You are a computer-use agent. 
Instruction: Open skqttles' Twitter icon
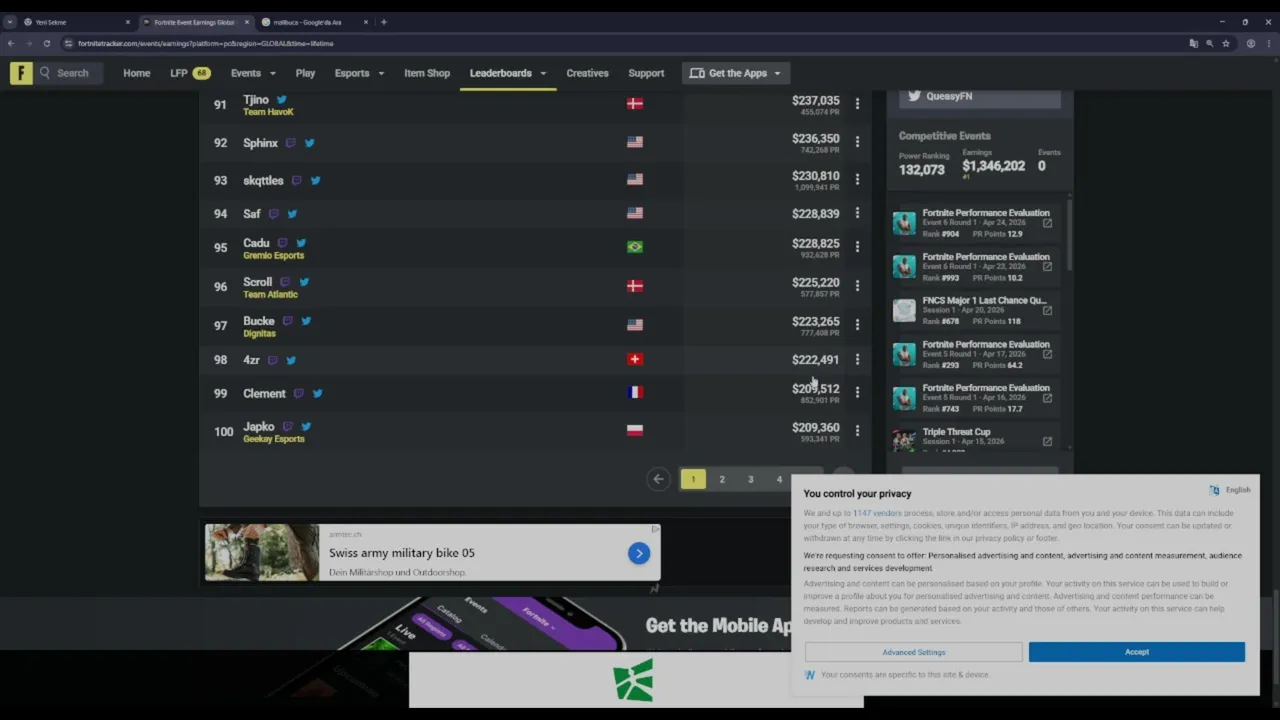tap(315, 181)
